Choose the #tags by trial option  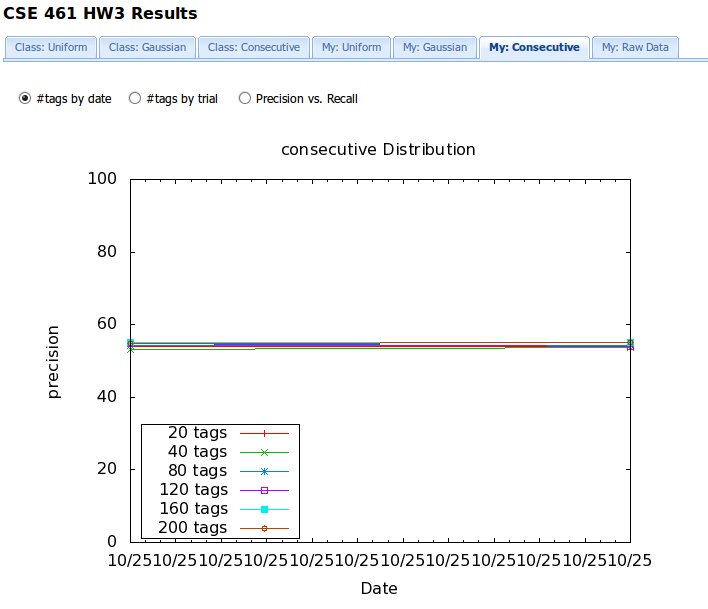coord(135,99)
